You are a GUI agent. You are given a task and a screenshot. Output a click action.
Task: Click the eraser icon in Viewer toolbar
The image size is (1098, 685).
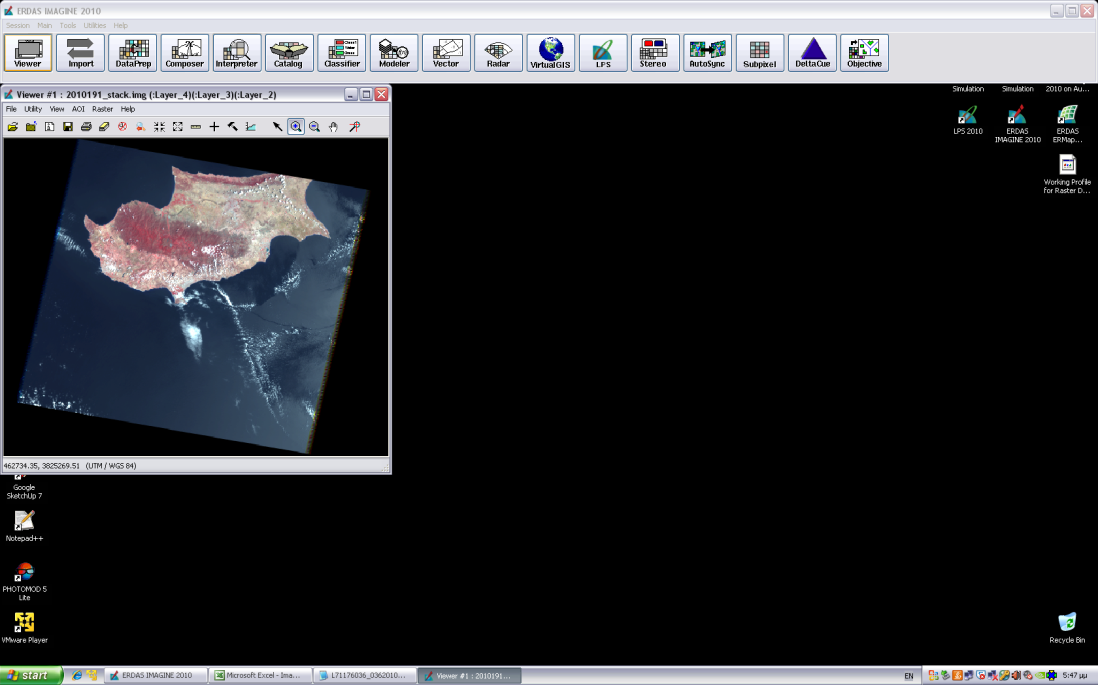tap(104, 127)
